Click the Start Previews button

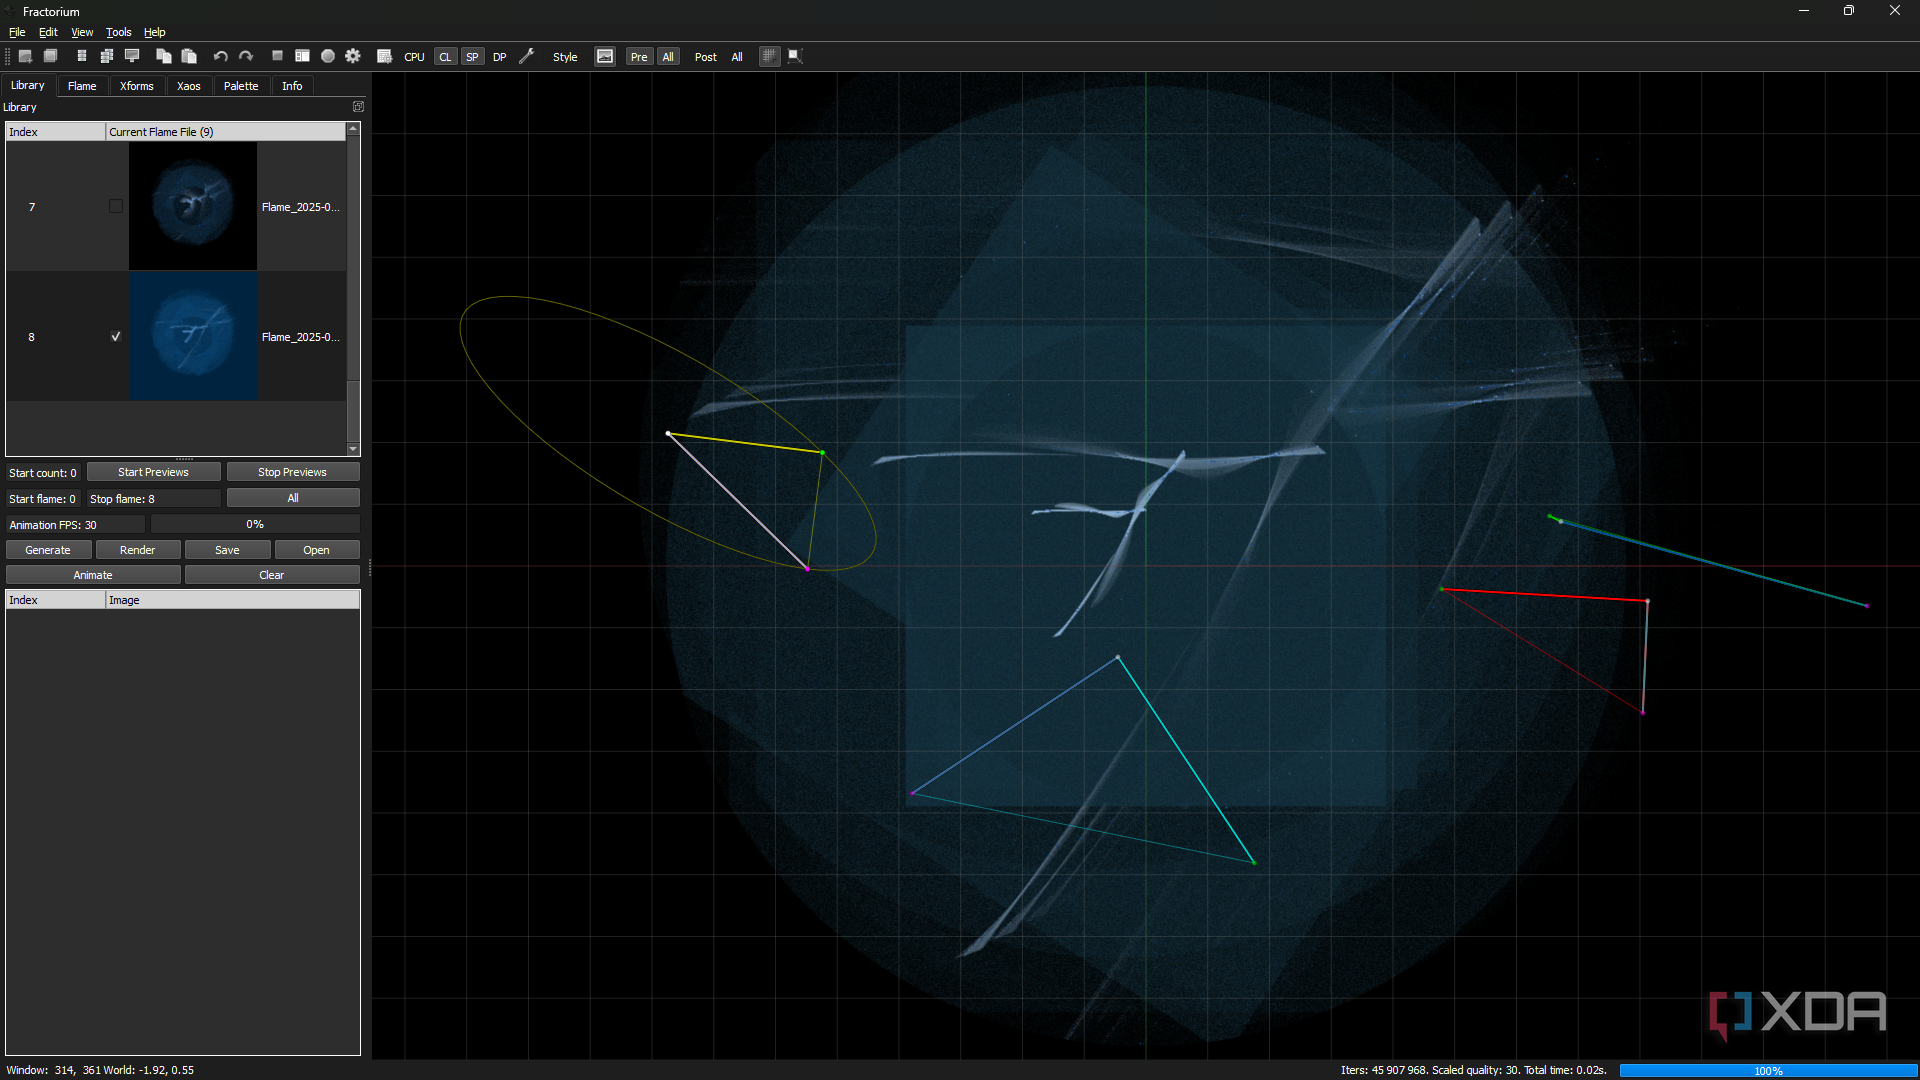click(x=153, y=472)
